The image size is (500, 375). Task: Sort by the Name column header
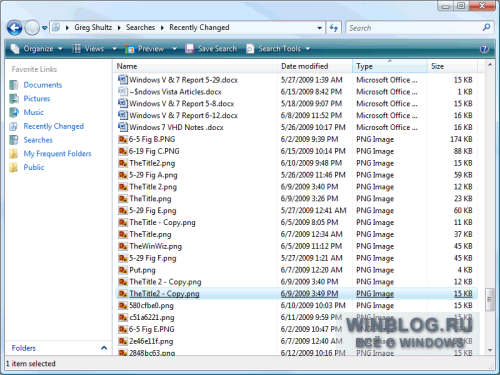pyautogui.click(x=195, y=66)
